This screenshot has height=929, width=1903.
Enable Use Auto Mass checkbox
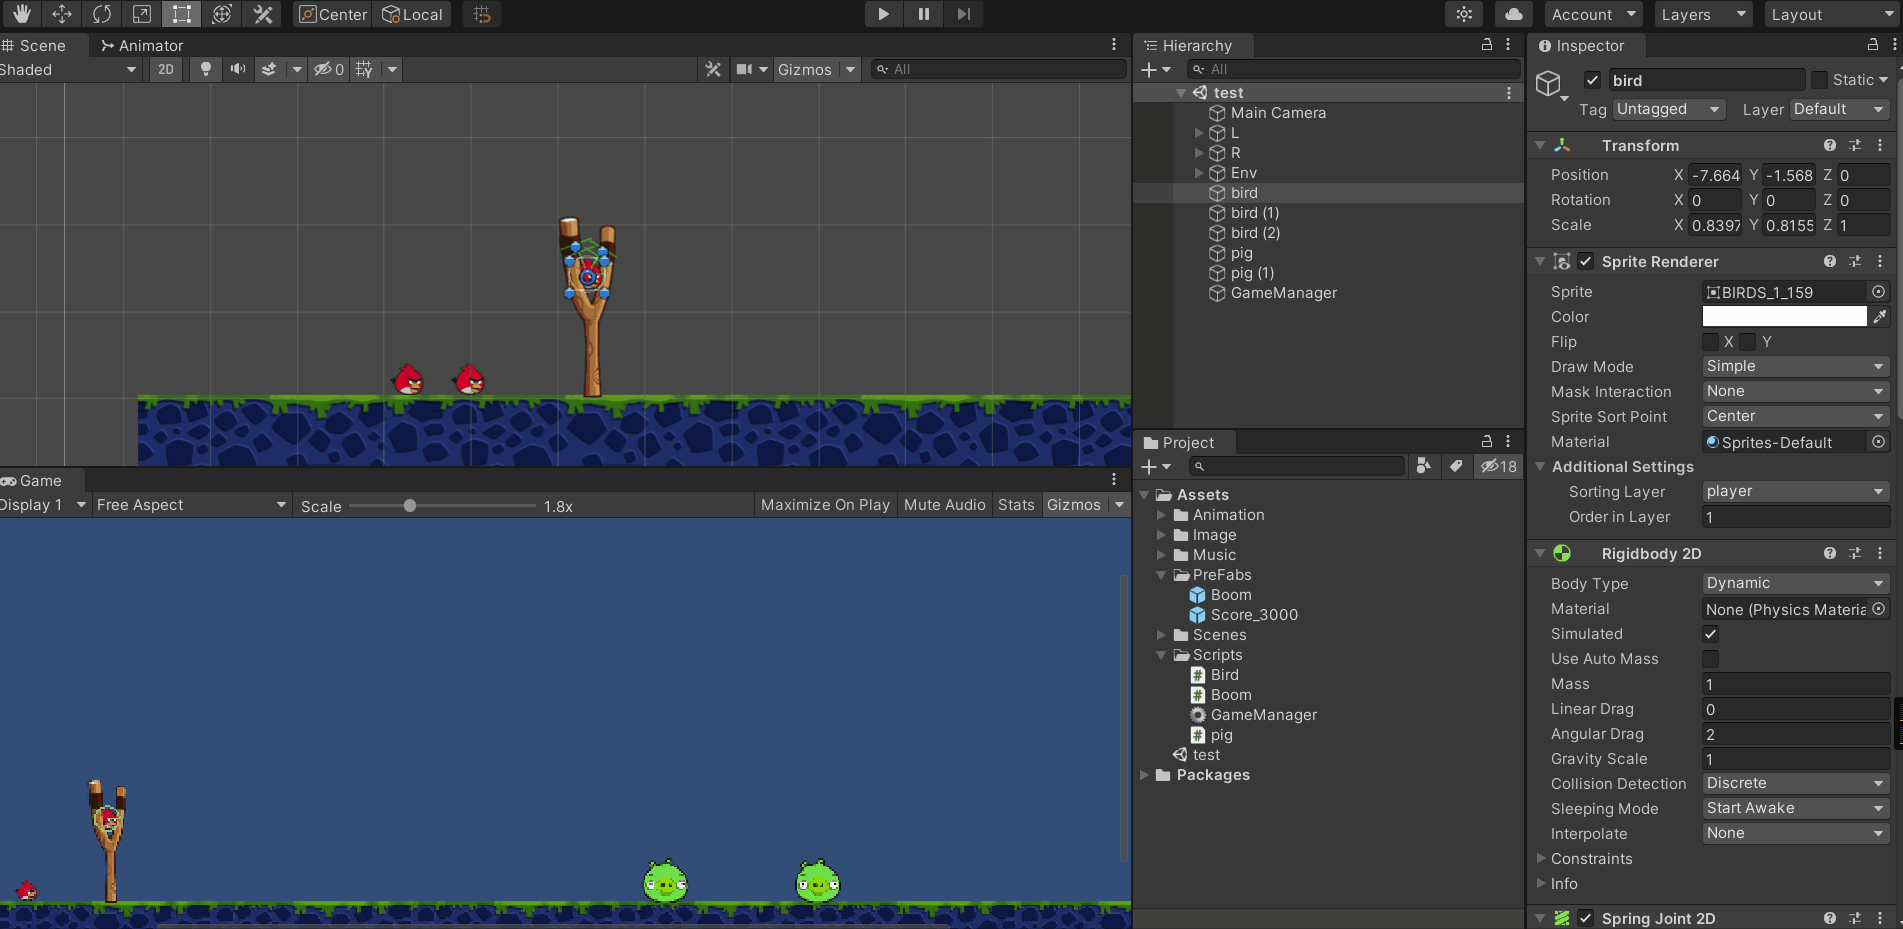[x=1710, y=659]
